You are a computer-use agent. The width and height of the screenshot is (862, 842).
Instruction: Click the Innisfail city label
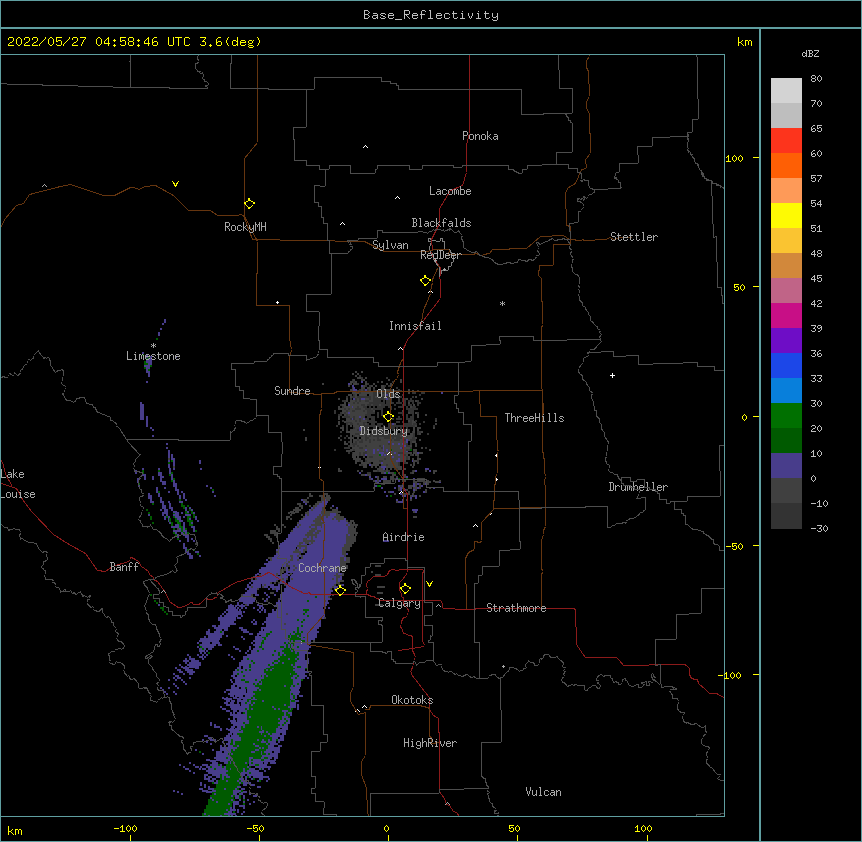click(x=415, y=326)
